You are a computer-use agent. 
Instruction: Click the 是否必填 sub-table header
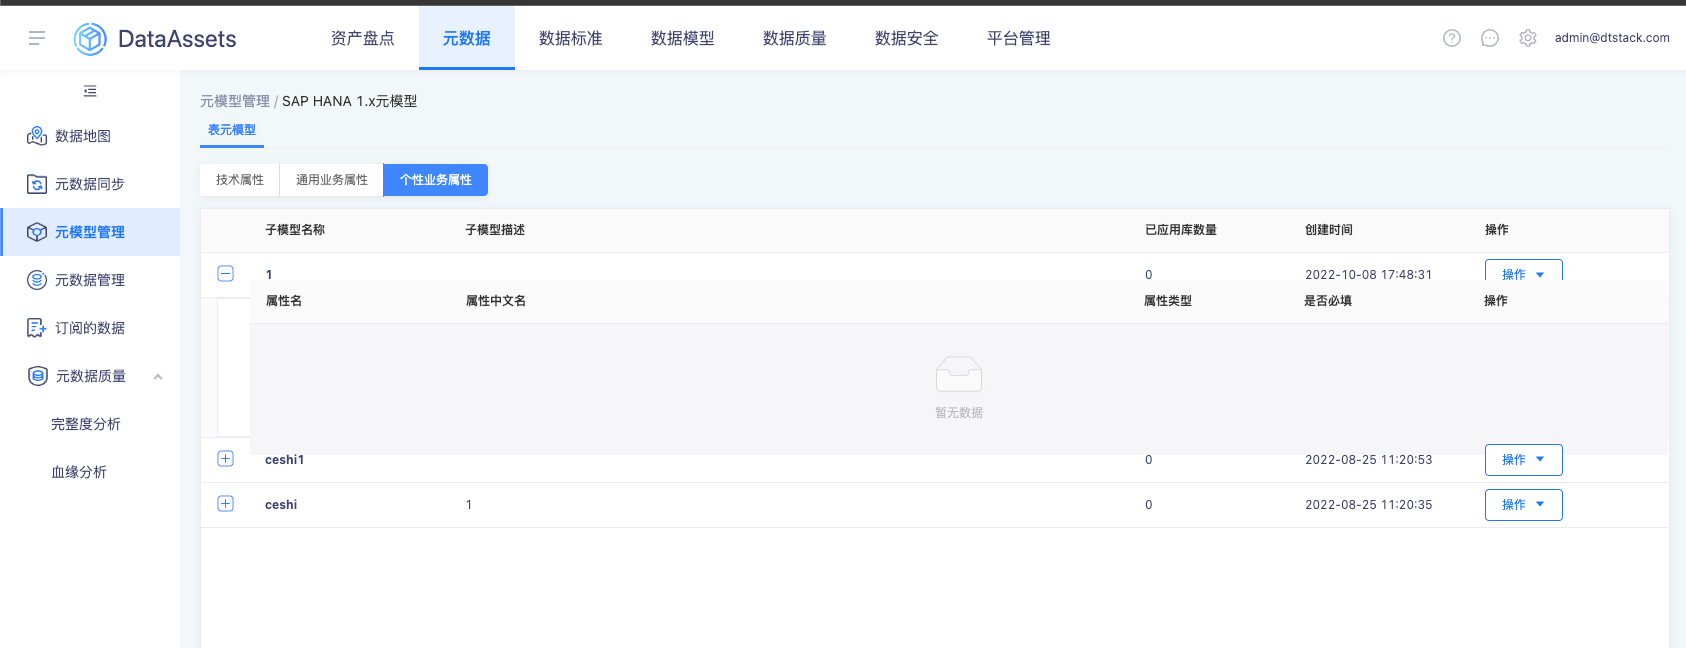click(x=1328, y=301)
